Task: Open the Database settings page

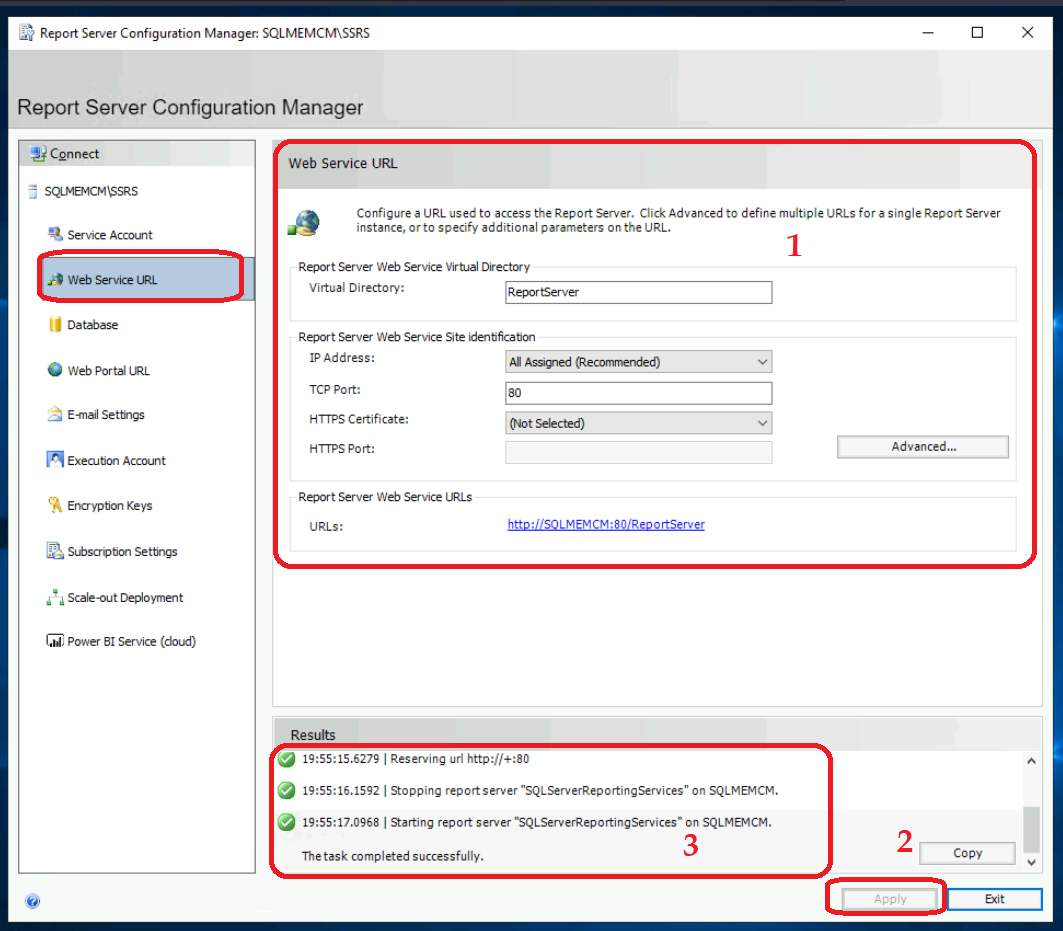Action: 92,325
